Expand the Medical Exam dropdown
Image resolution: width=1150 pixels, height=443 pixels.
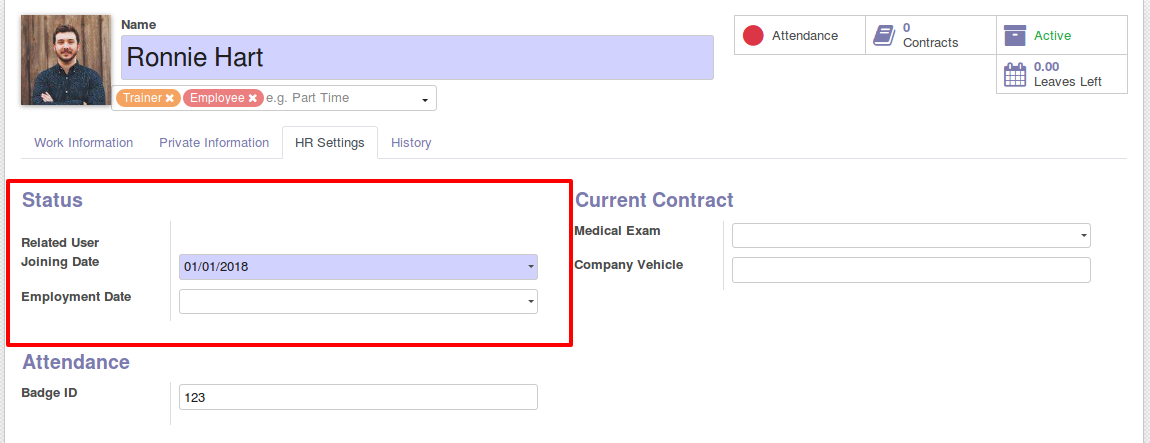point(1084,236)
